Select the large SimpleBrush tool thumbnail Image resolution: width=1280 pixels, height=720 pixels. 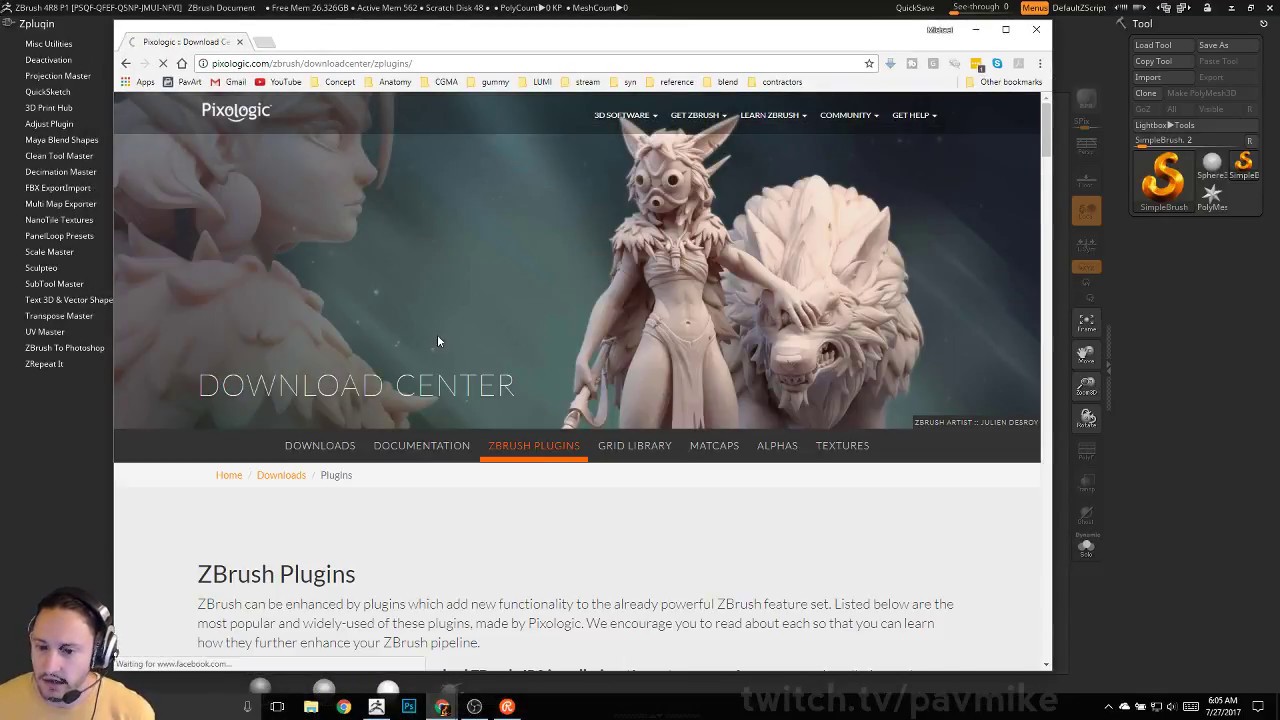[1163, 180]
